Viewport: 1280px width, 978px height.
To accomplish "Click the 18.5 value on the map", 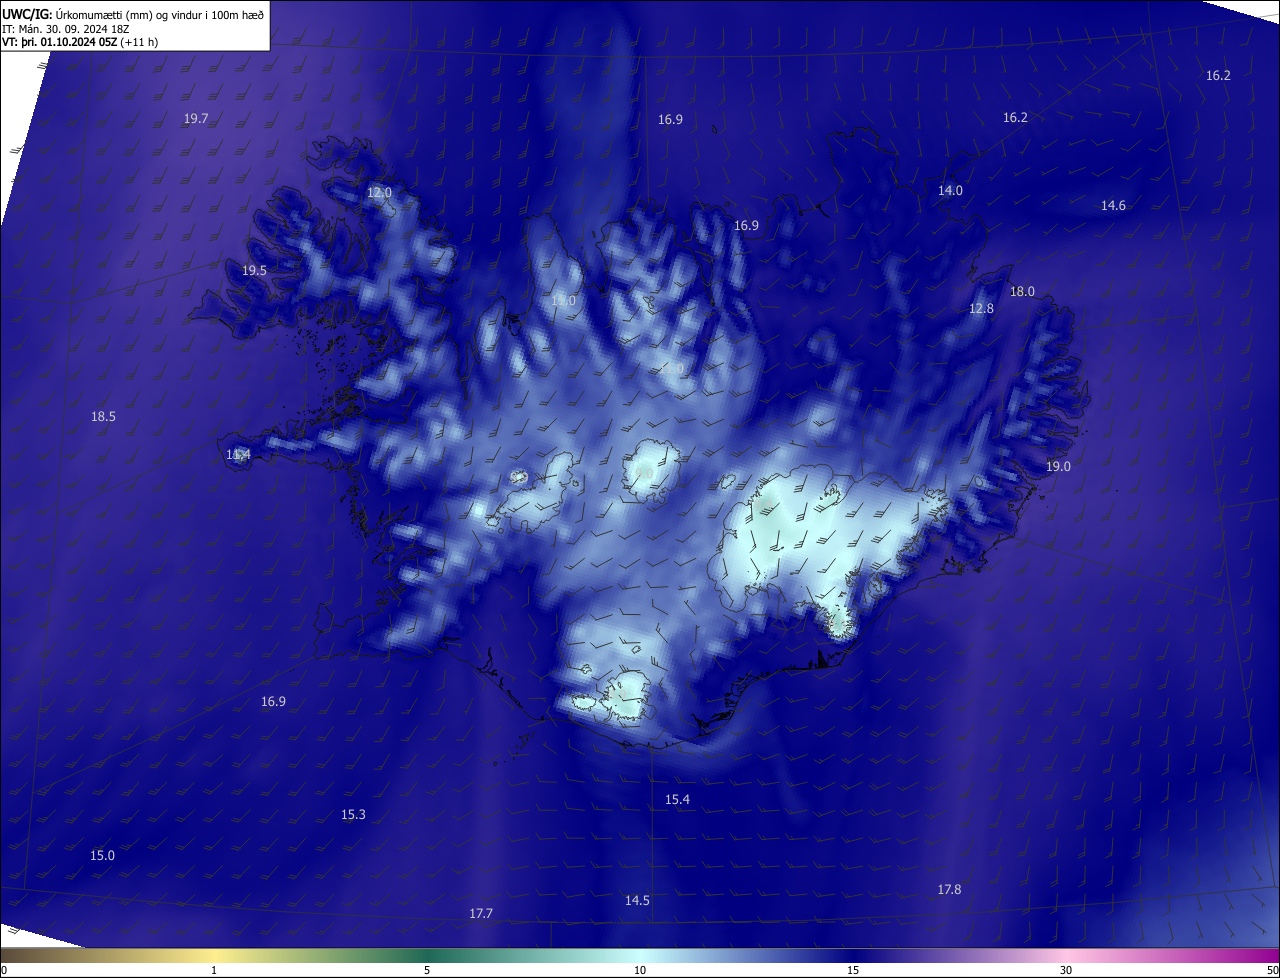I will pyautogui.click(x=103, y=416).
